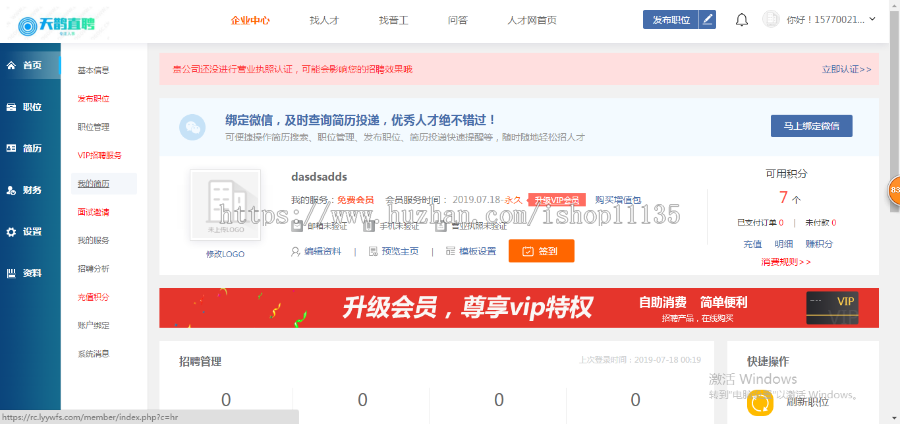Click the orange refresh job icon
Image resolution: width=900 pixels, height=424 pixels.
point(760,402)
